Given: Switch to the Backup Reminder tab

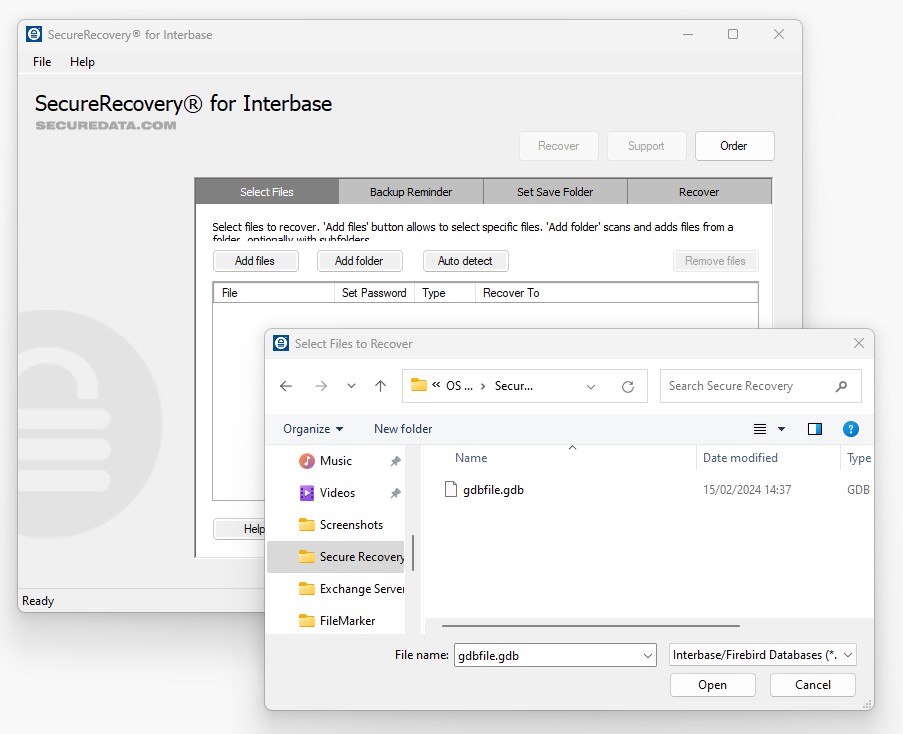Looking at the screenshot, I should (411, 192).
